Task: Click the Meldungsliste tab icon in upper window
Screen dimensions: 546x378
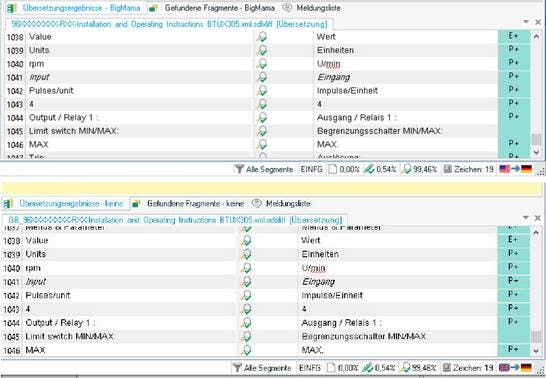Action: pyautogui.click(x=287, y=8)
